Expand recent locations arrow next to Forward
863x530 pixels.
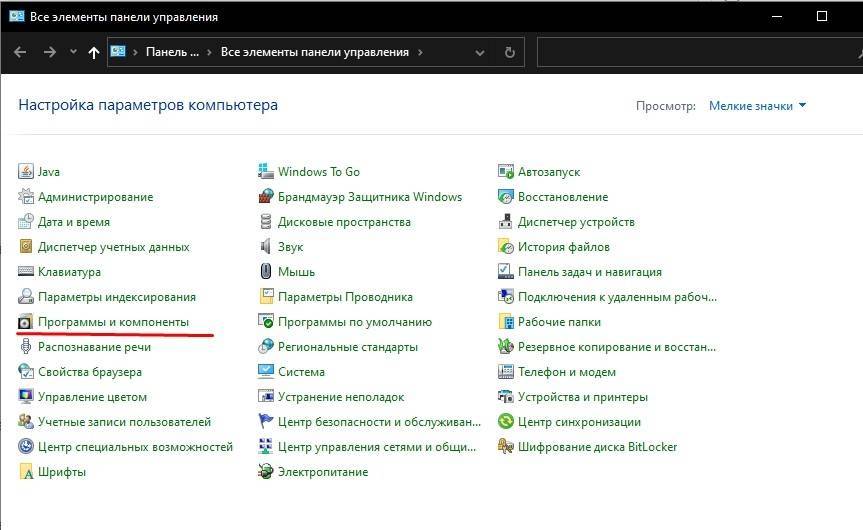tap(73, 52)
